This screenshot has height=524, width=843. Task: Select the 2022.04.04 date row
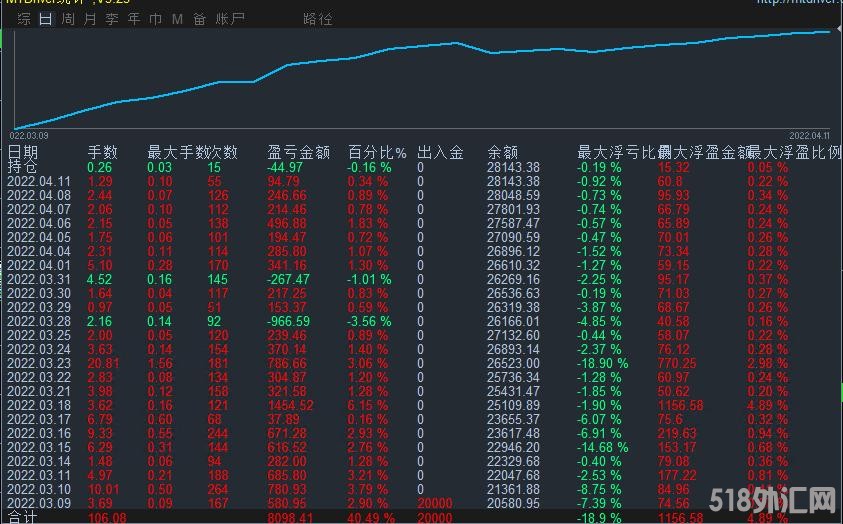39,251
